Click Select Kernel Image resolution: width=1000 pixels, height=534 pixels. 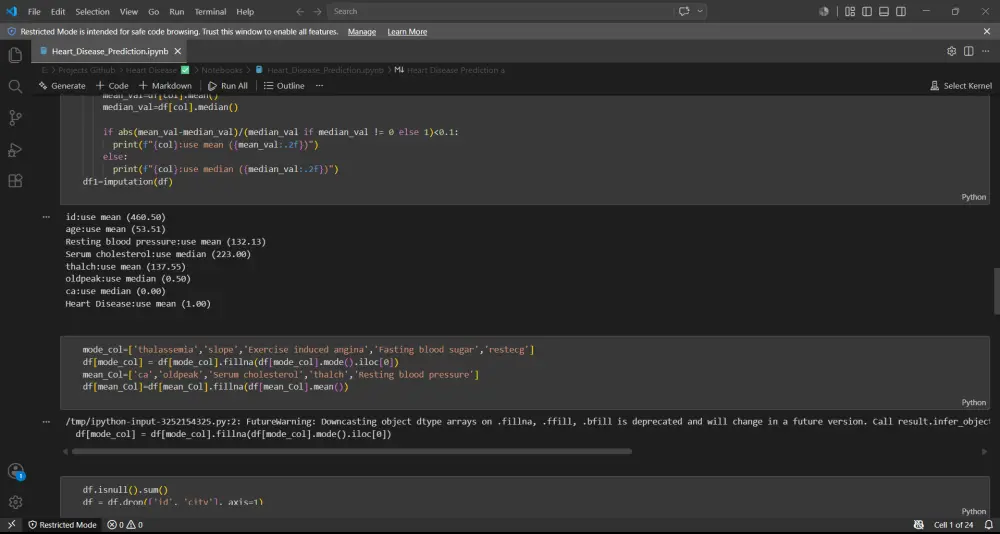click(961, 85)
